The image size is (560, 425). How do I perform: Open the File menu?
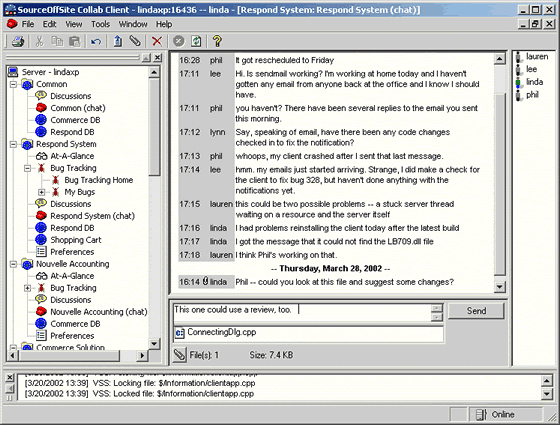tap(28, 24)
